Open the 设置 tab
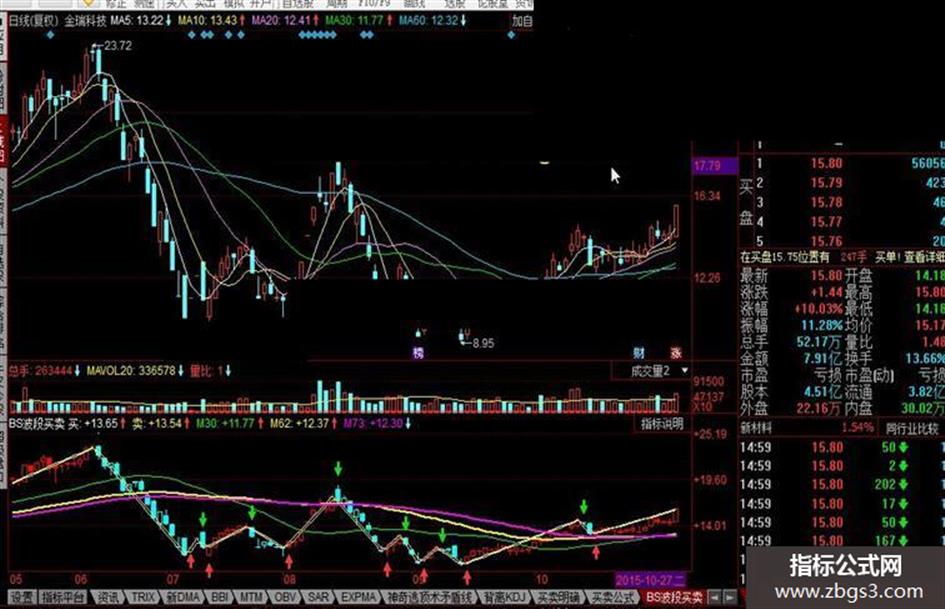Image resolution: width=945 pixels, height=609 pixels. click(x=22, y=598)
